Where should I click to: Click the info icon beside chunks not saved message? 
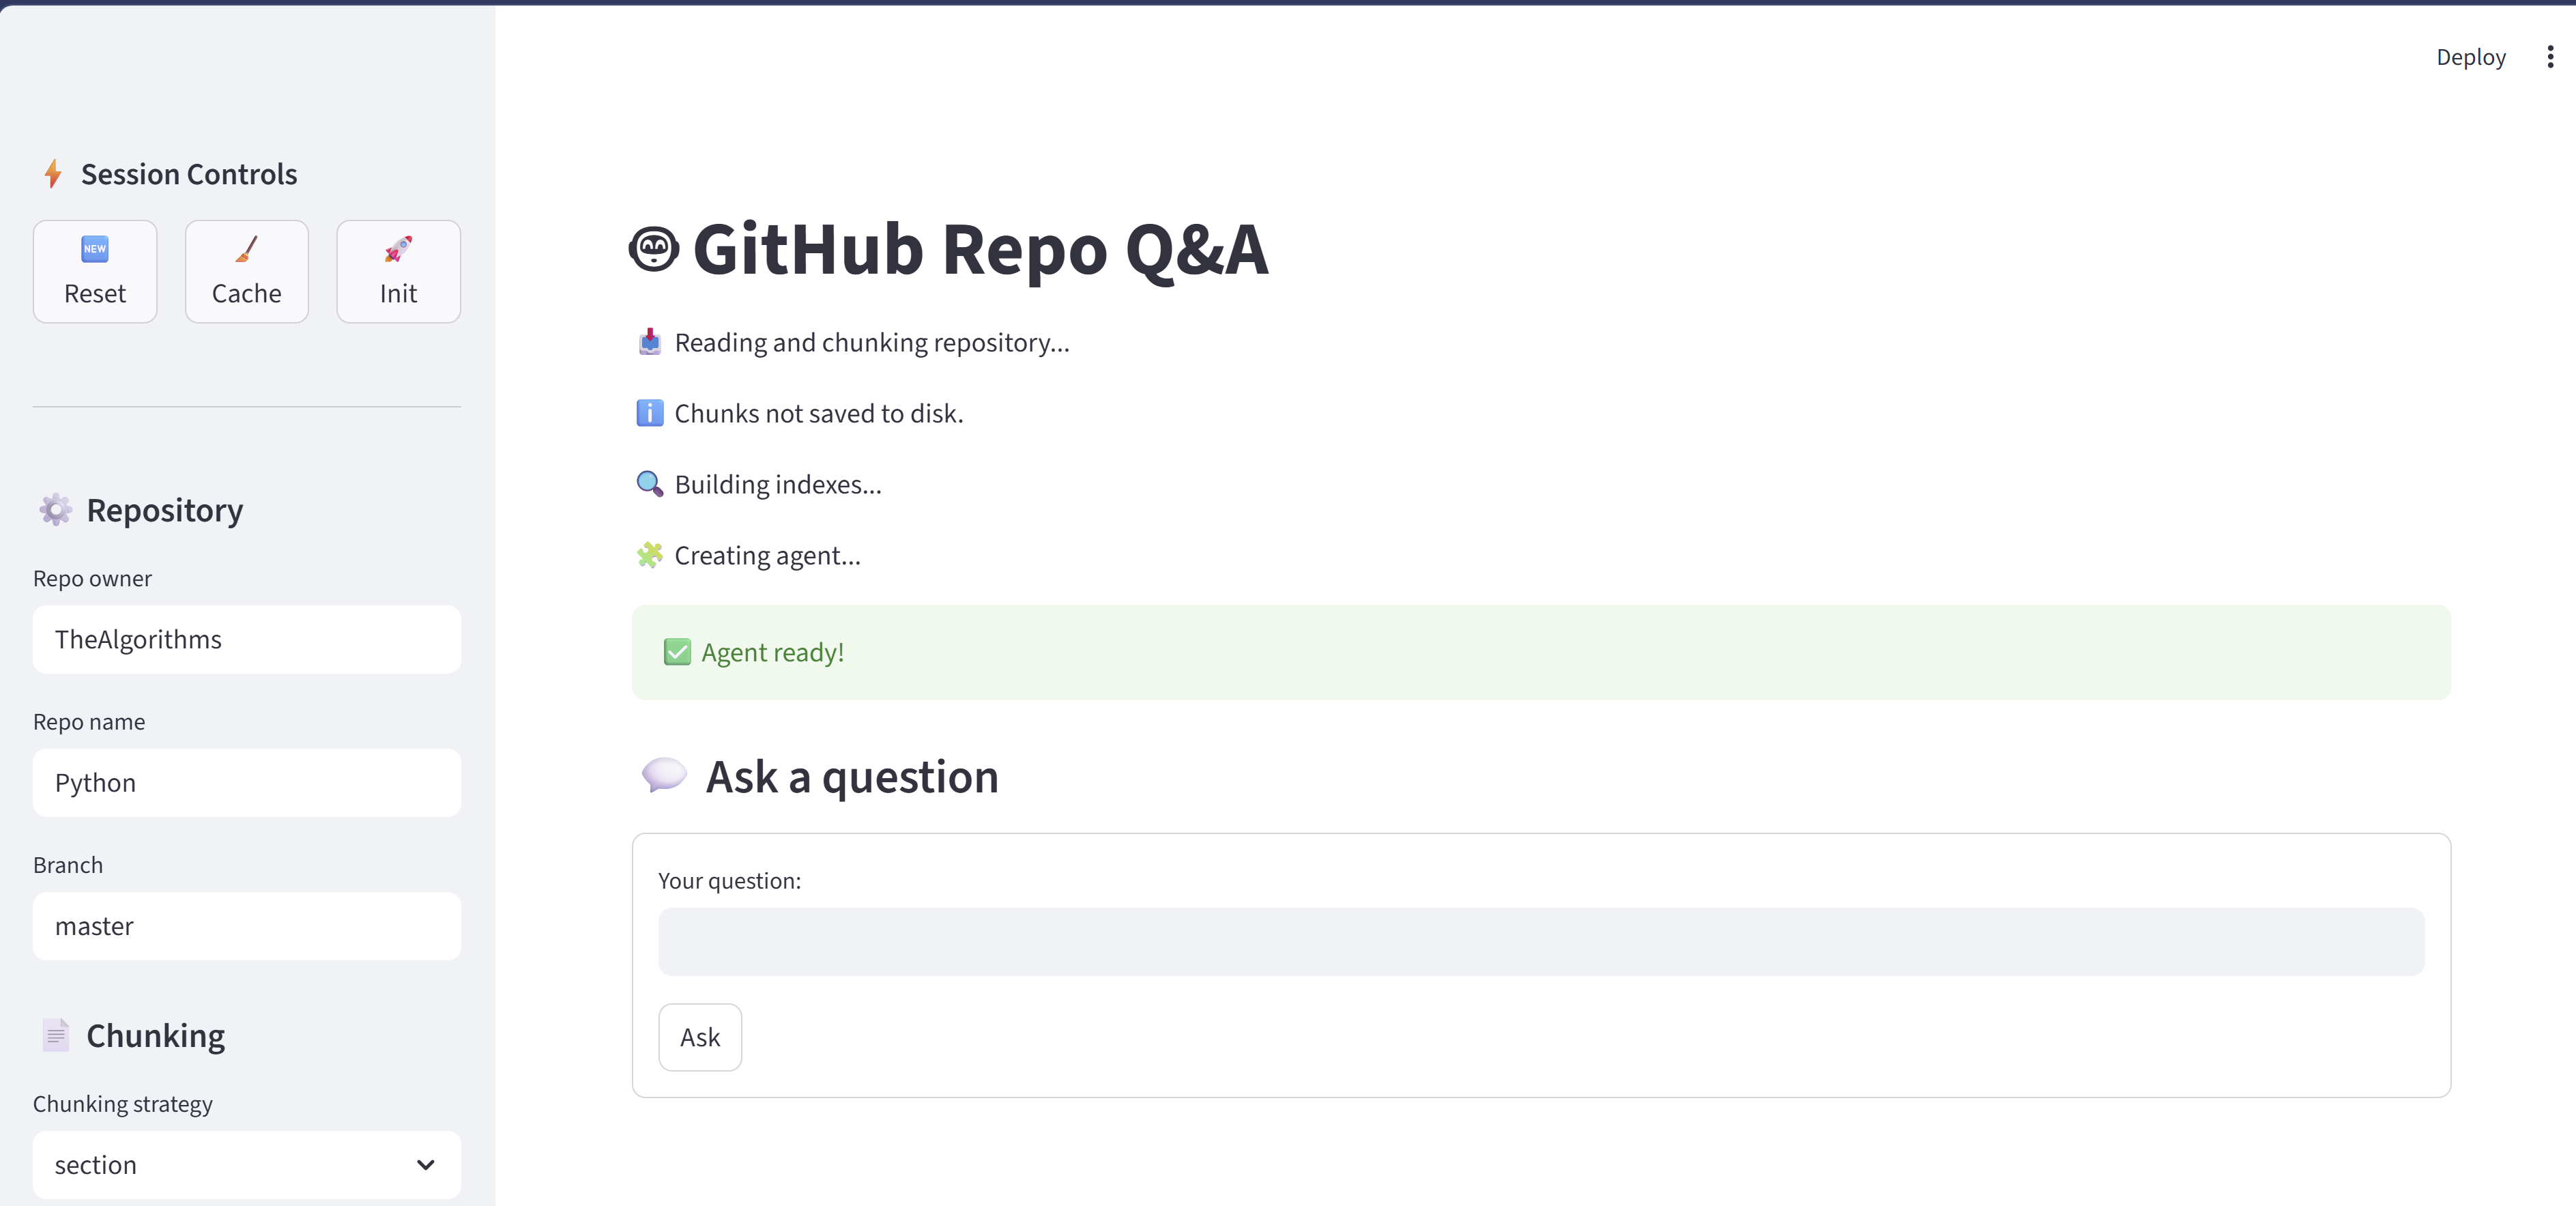(x=649, y=412)
